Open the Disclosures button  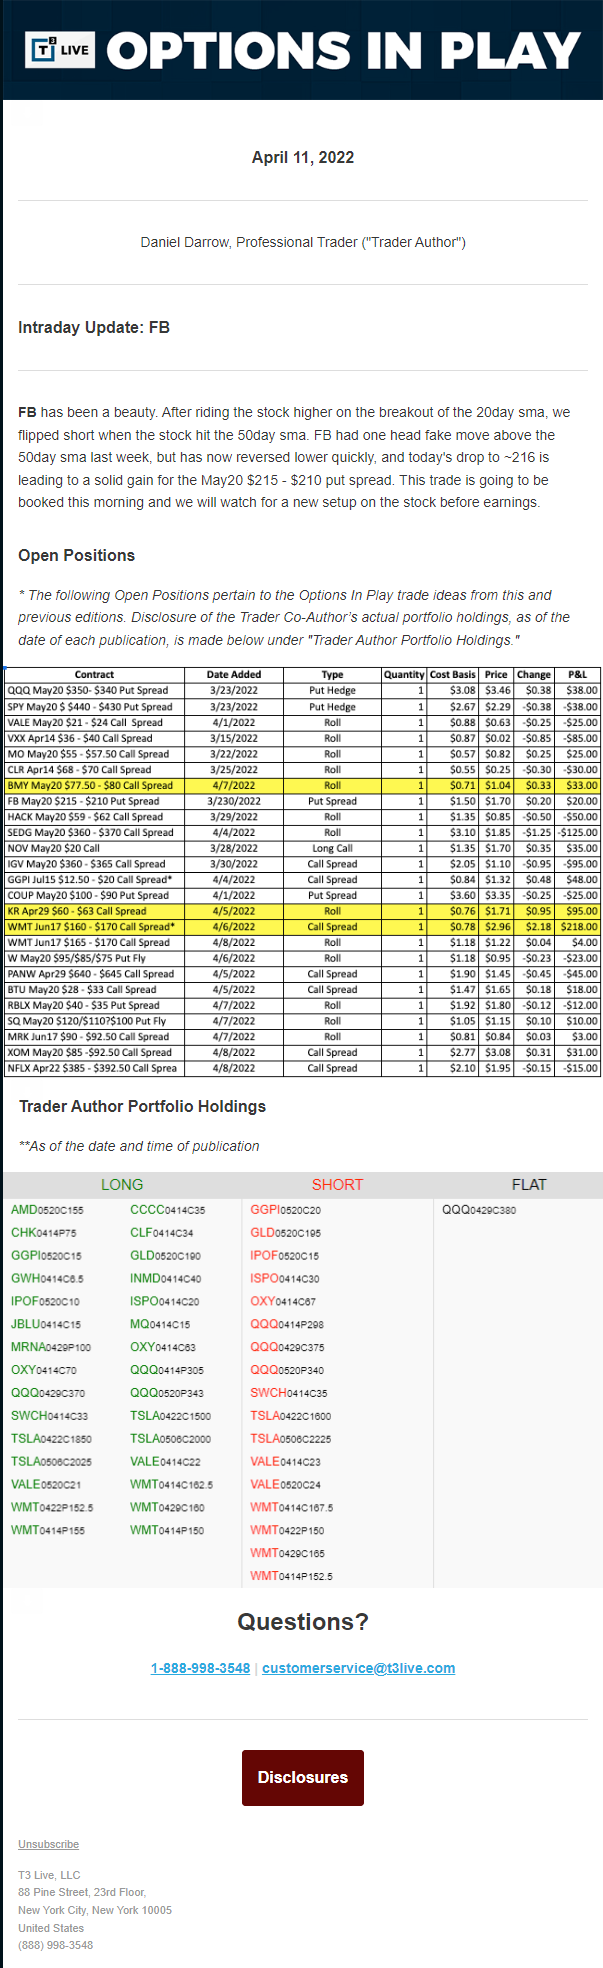pos(302,1777)
